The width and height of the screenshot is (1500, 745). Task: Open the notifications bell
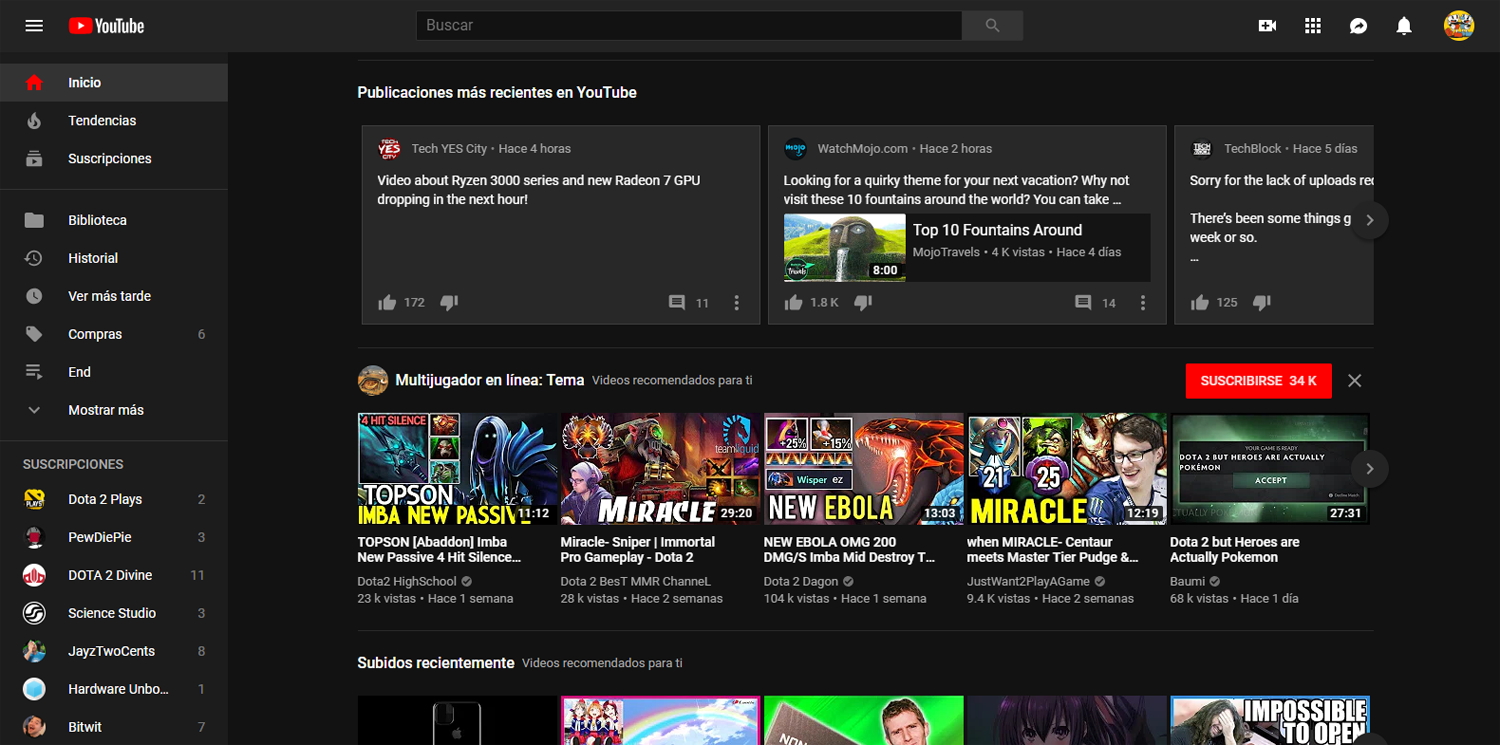click(x=1403, y=25)
